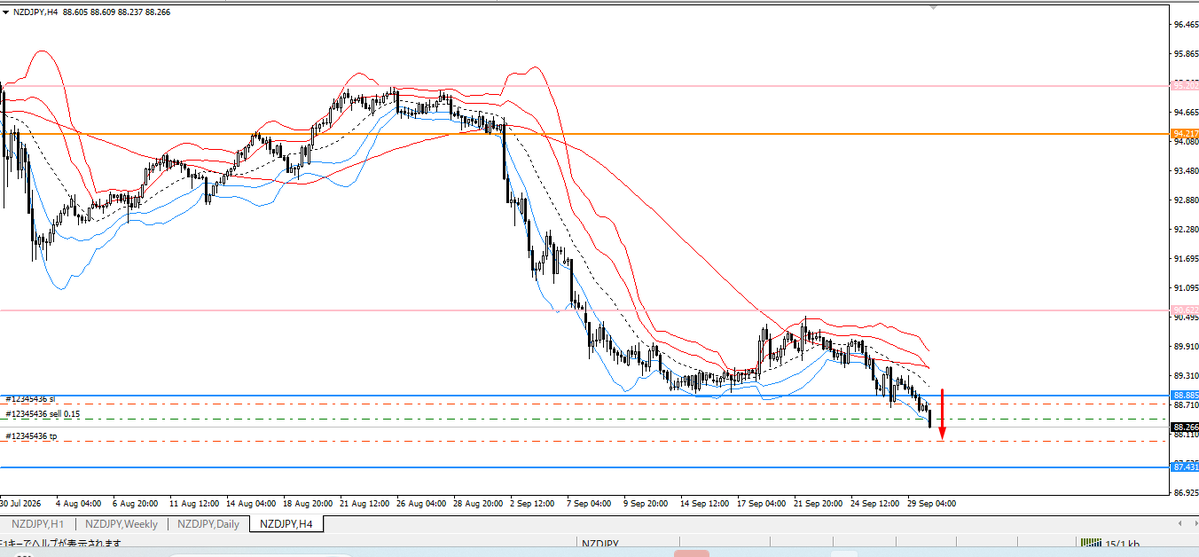The image size is (1199, 557).
Task: Select the #12345436 tp order label
Action: click(x=31, y=436)
